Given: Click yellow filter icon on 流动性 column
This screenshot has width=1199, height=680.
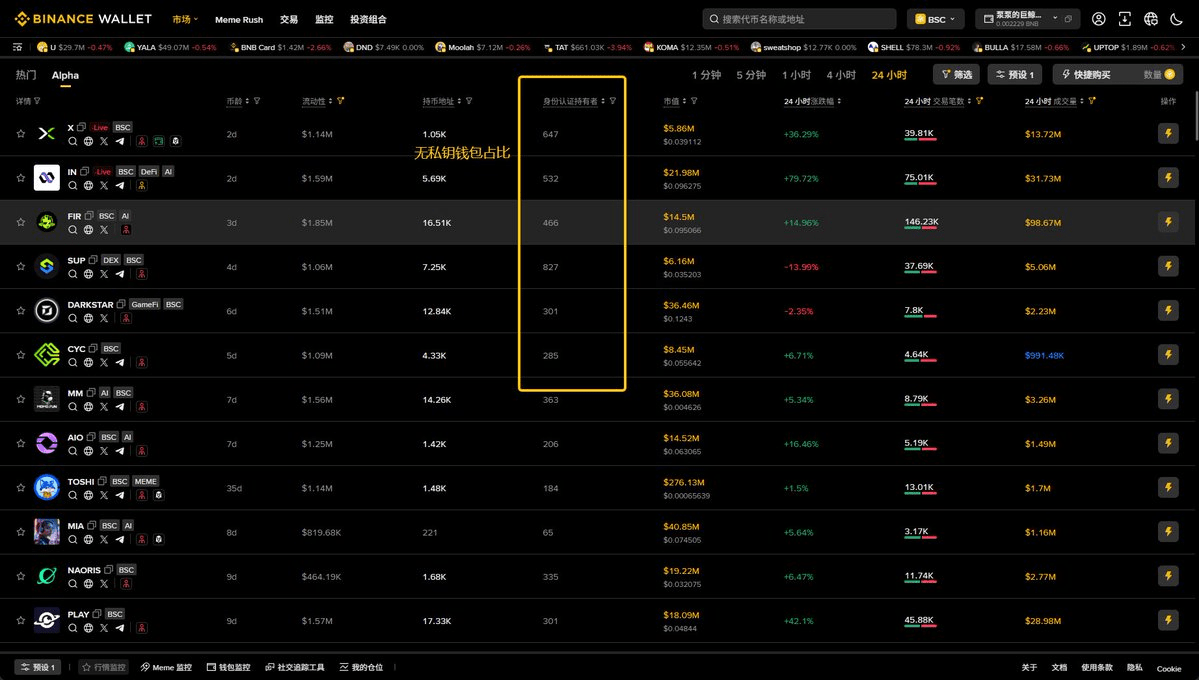Looking at the screenshot, I should coord(340,101).
